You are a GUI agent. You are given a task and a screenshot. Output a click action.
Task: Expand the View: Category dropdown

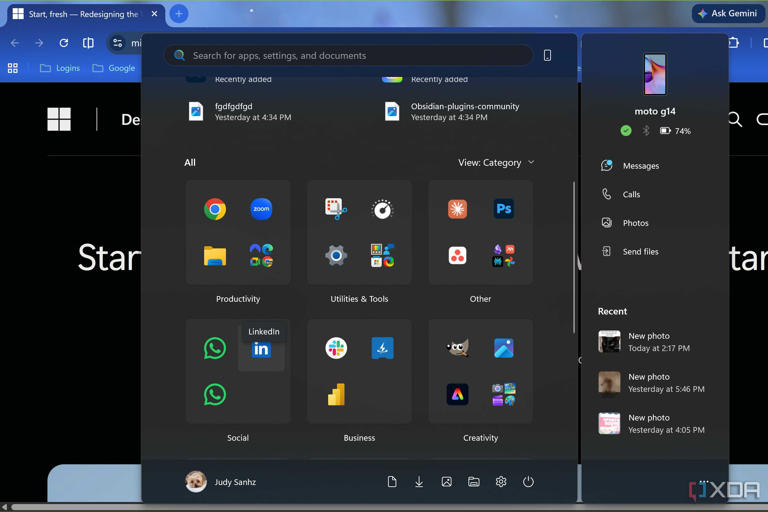496,163
